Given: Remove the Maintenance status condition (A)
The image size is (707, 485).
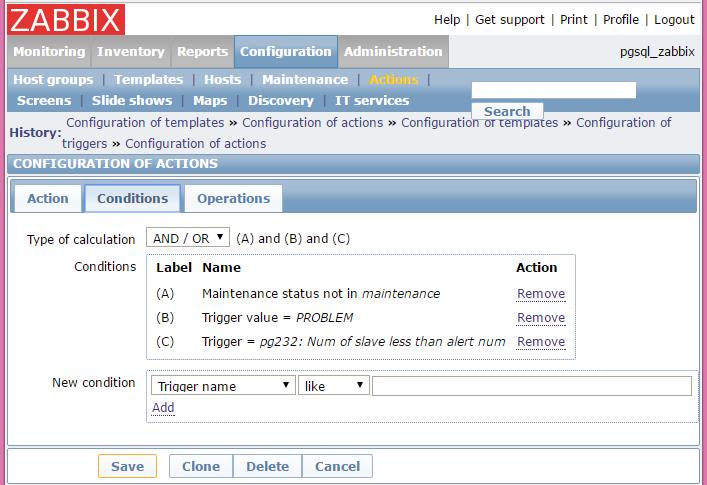Looking at the screenshot, I should [540, 294].
